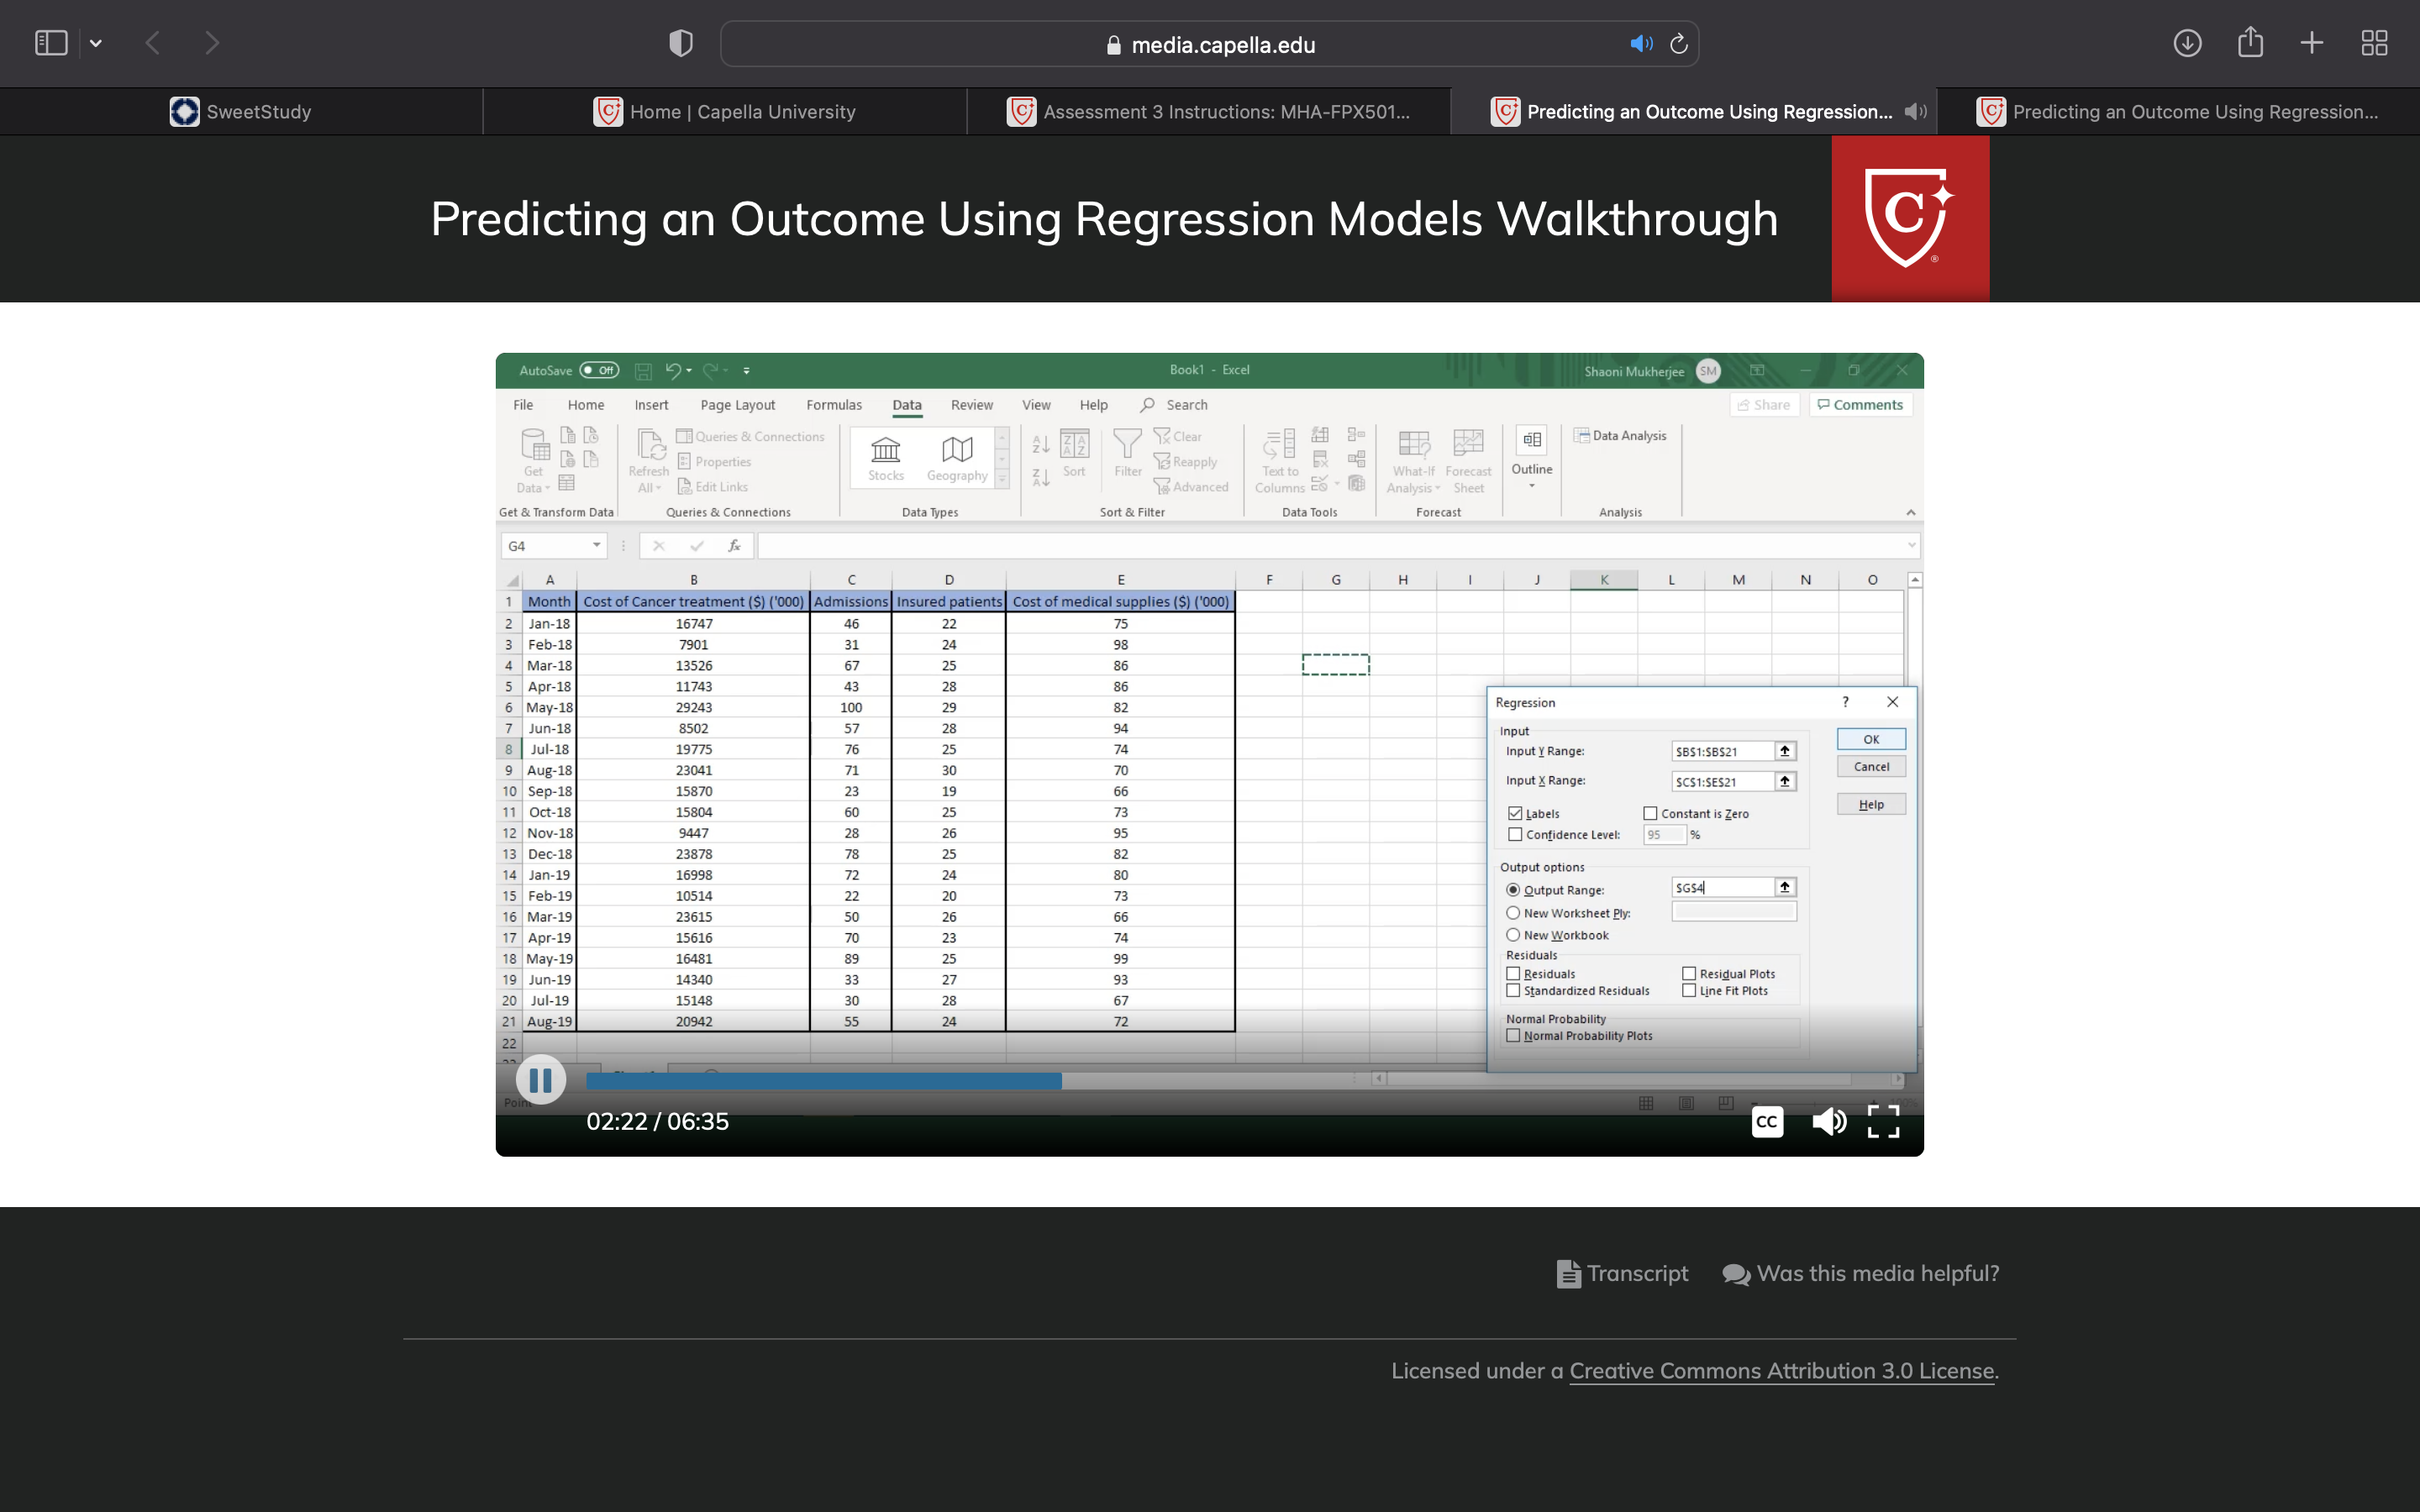2420x1512 pixels.
Task: Click Was this media helpful?
Action: point(1860,1273)
